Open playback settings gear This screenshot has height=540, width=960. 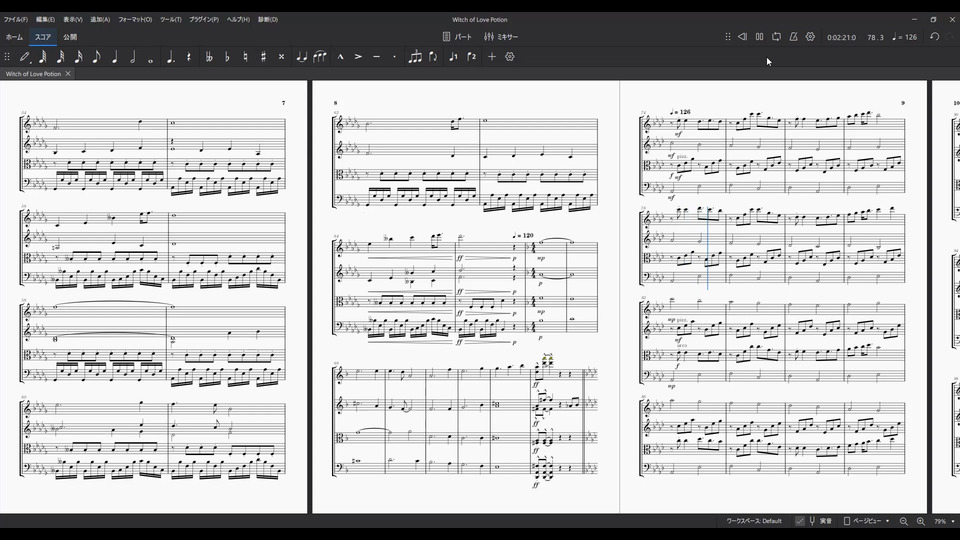pyautogui.click(x=810, y=37)
